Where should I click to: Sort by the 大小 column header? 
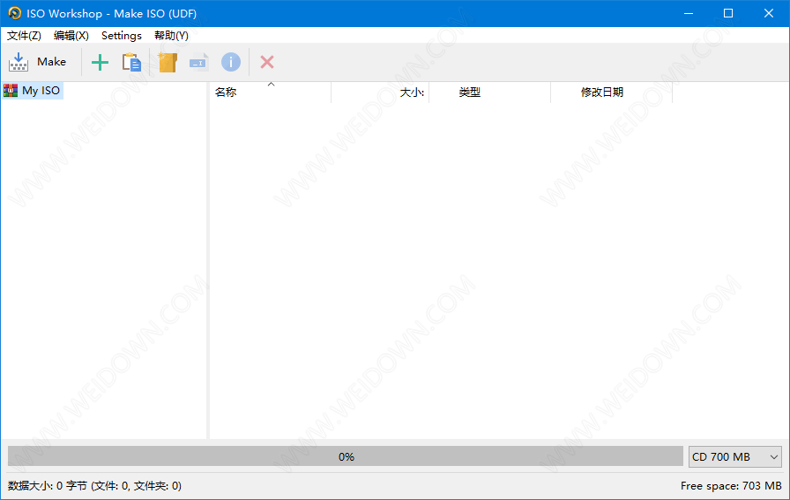tap(380, 92)
